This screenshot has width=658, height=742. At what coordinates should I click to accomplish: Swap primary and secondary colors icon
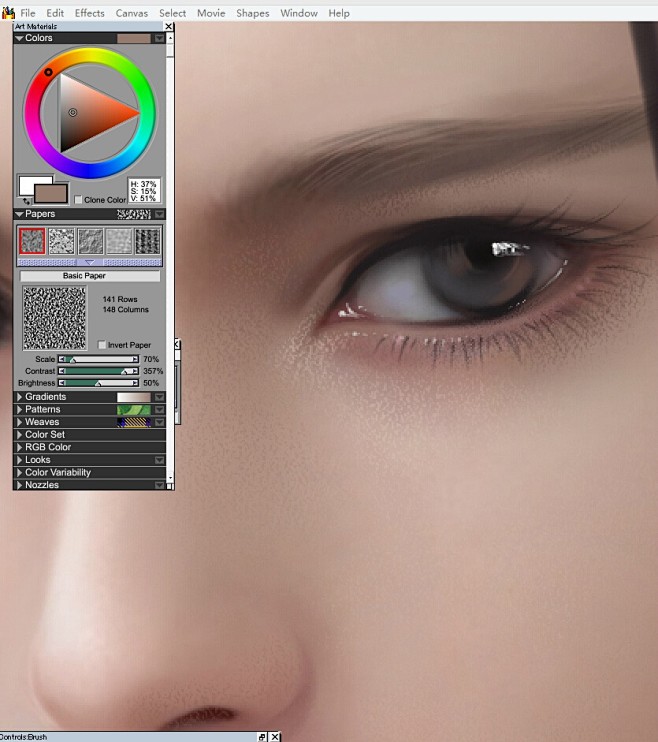[26, 201]
